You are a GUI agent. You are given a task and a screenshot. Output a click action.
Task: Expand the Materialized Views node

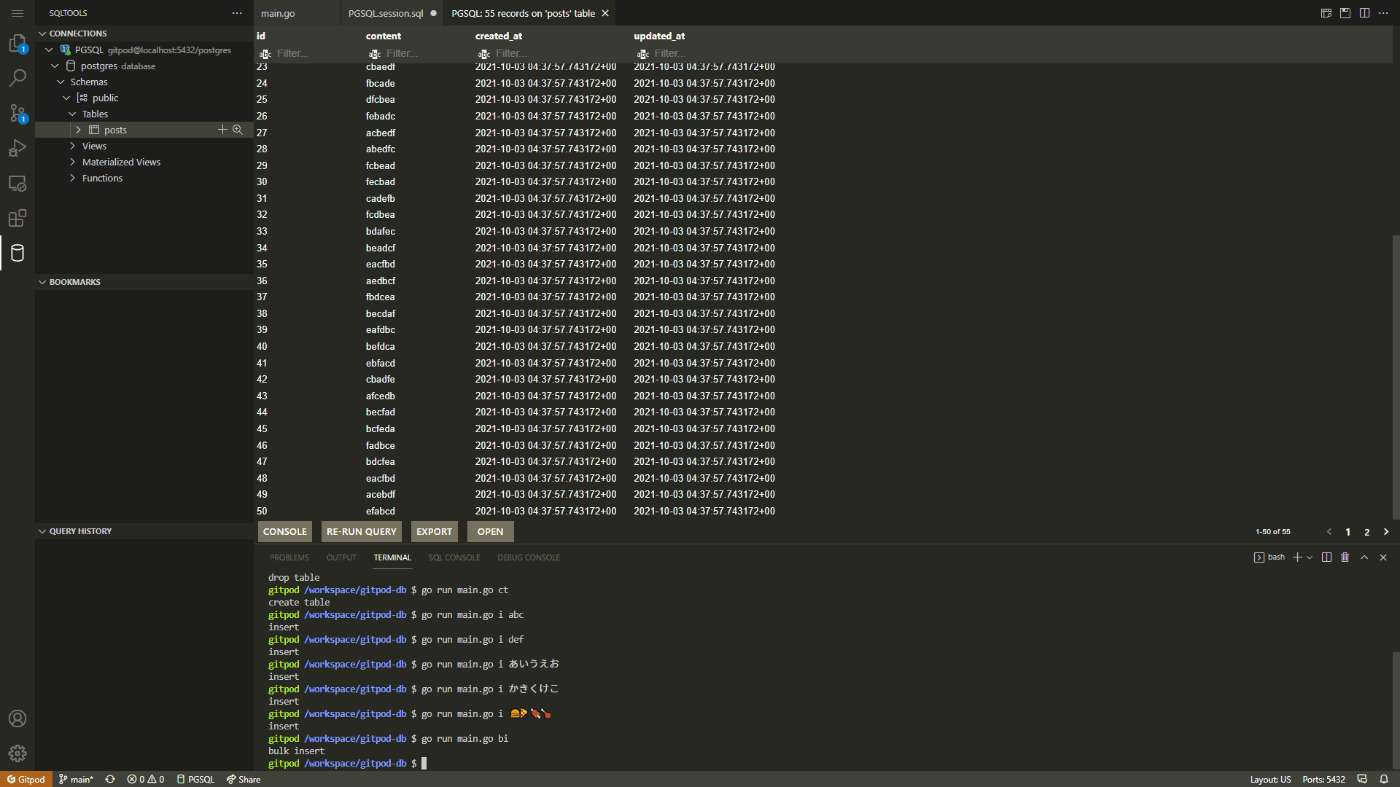(x=72, y=162)
